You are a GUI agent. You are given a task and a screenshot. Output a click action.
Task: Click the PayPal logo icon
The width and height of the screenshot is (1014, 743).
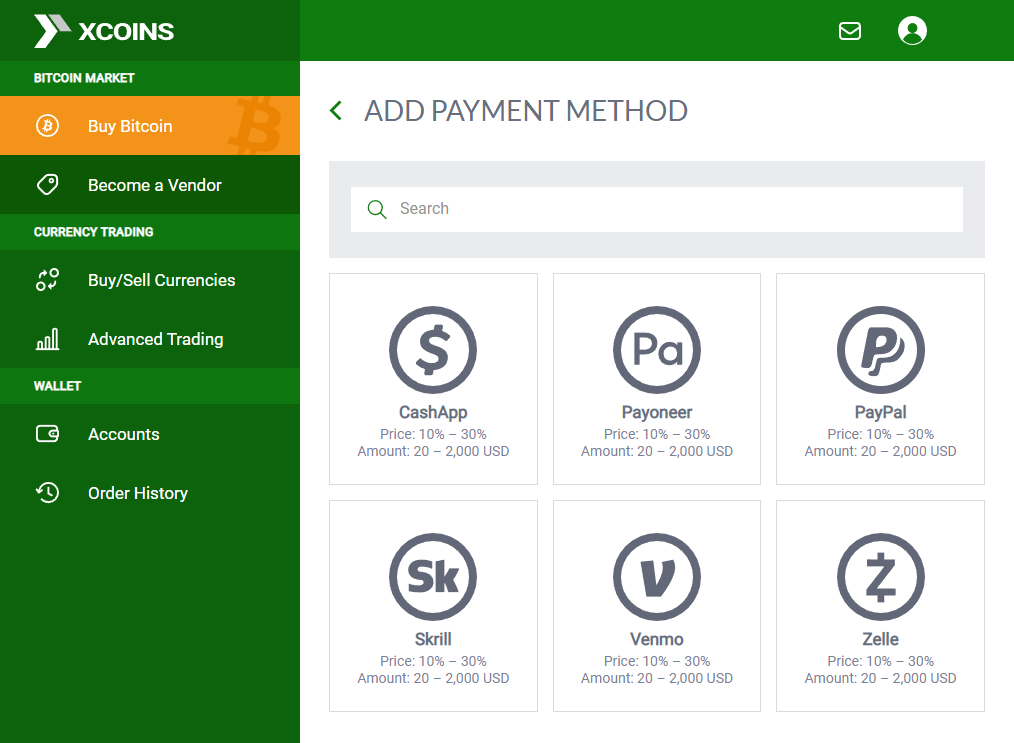coord(881,350)
